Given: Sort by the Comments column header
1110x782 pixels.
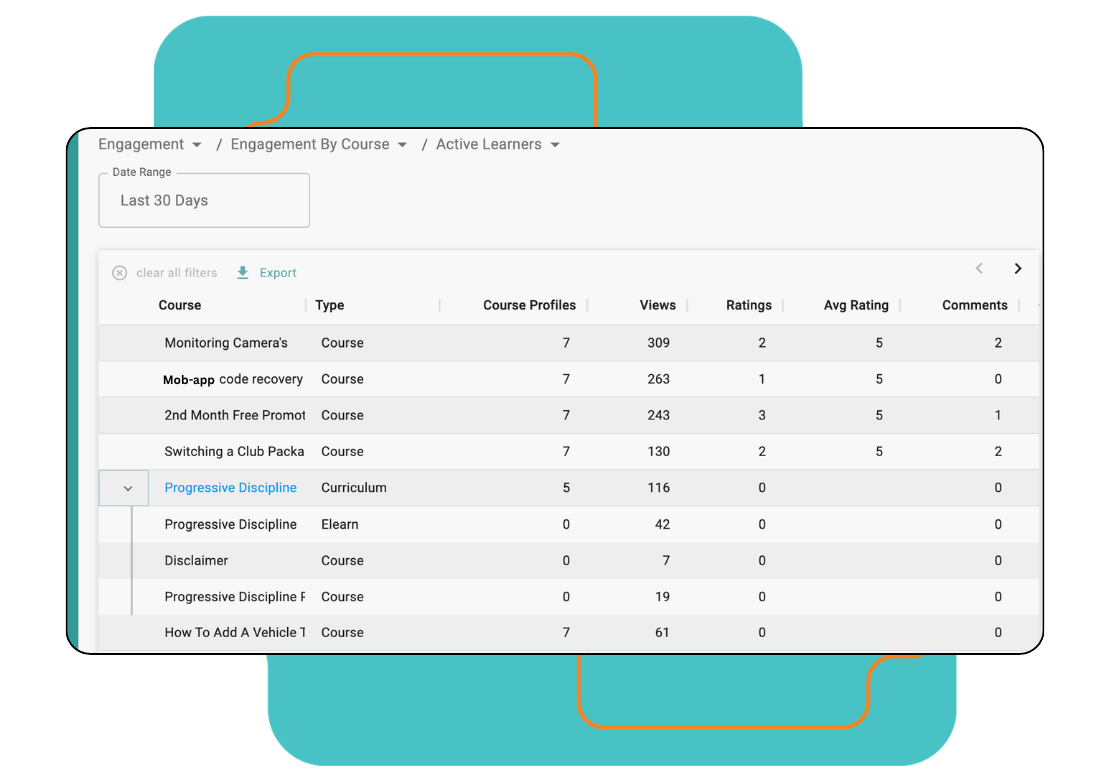Looking at the screenshot, I should pos(974,306).
